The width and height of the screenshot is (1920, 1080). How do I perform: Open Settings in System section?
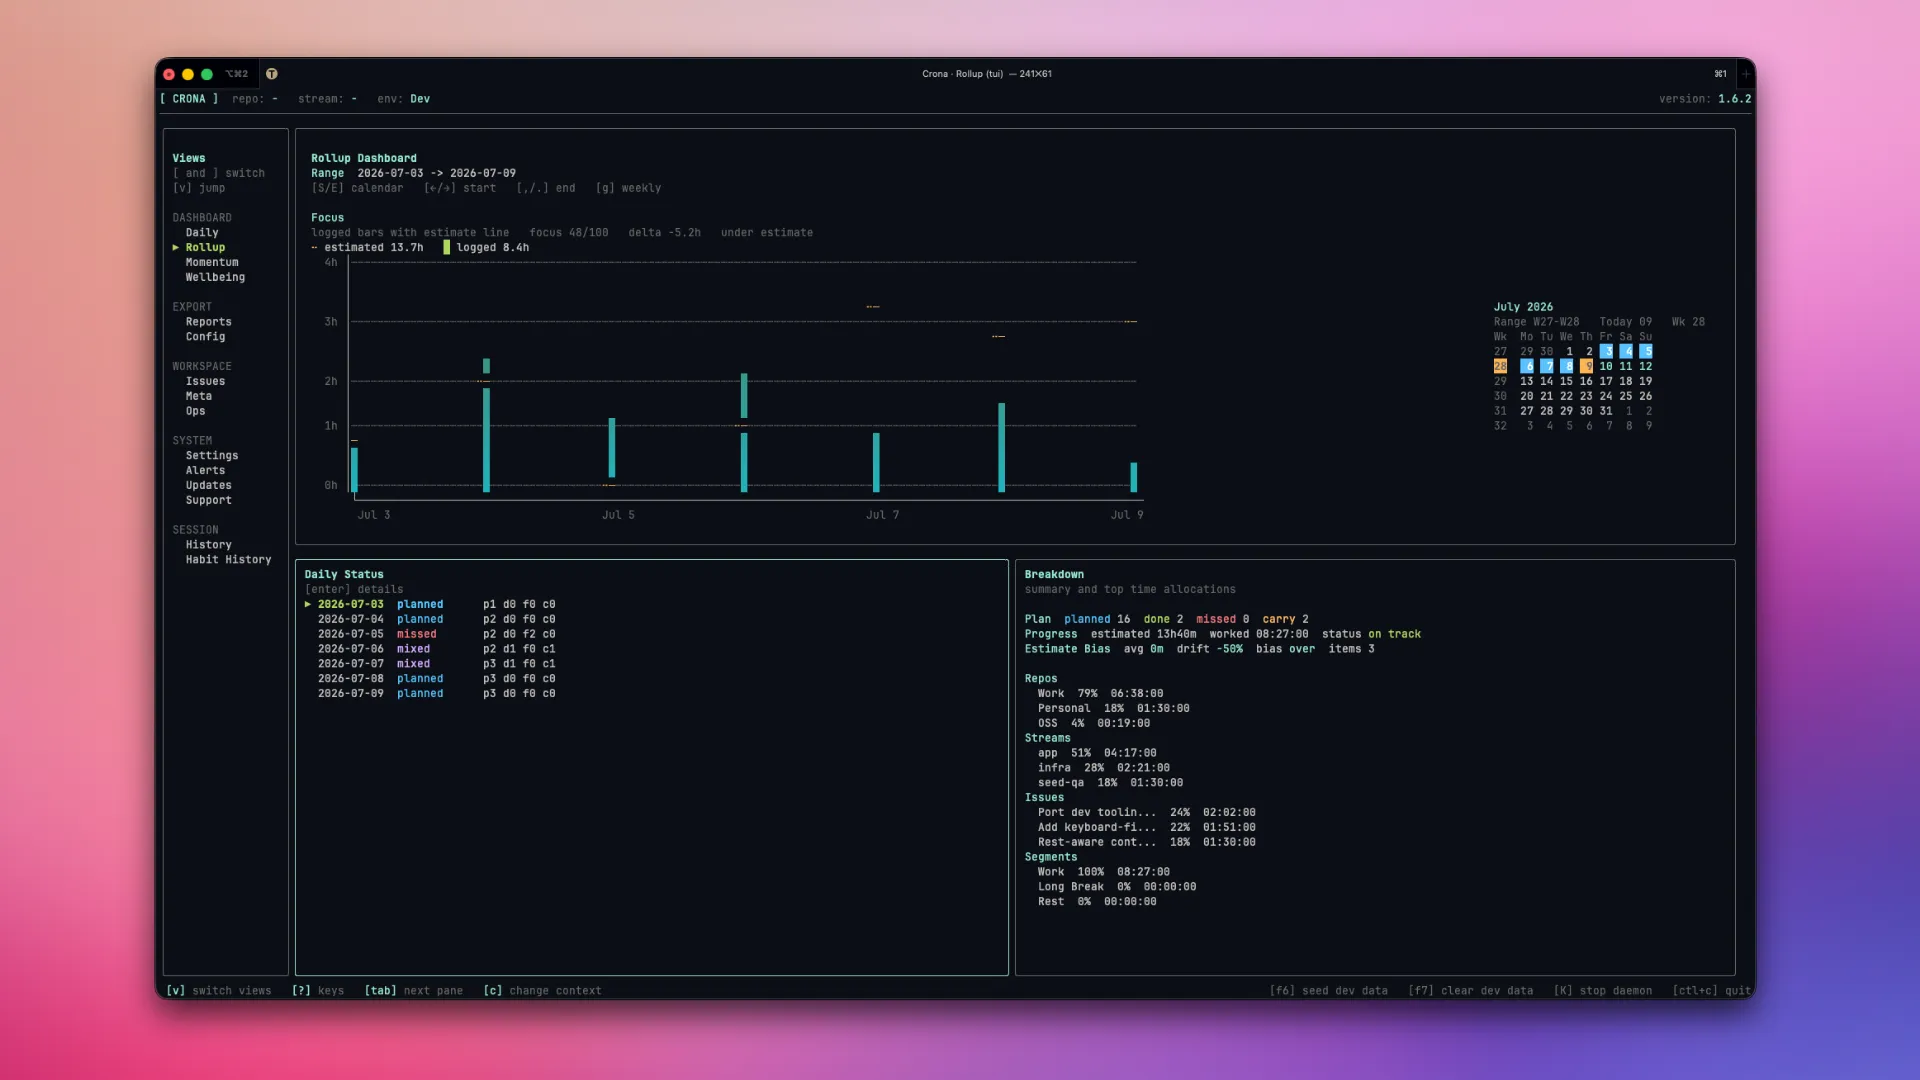click(212, 456)
